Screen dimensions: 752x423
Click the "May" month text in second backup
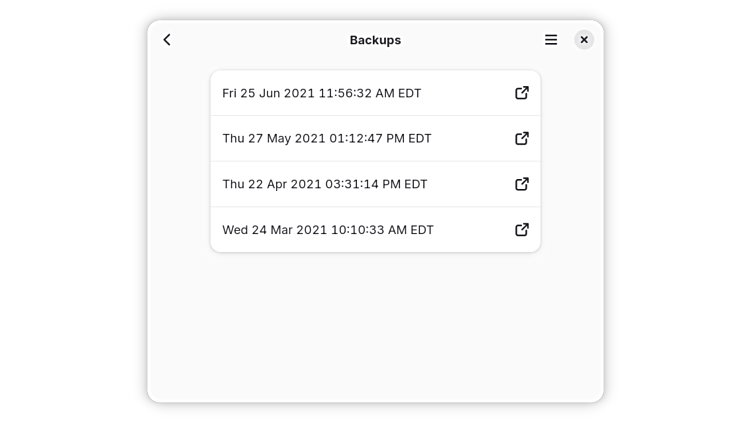click(x=277, y=139)
